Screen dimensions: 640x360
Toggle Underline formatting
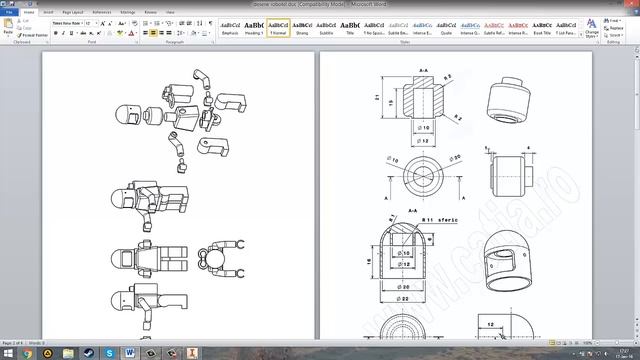click(71, 33)
